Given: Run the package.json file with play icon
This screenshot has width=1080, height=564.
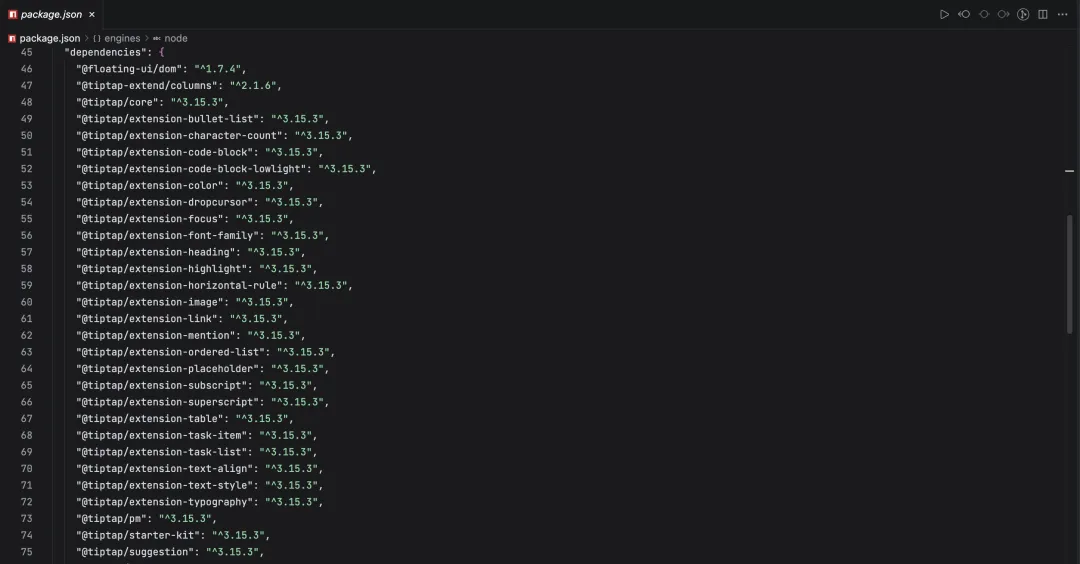Looking at the screenshot, I should click(944, 14).
